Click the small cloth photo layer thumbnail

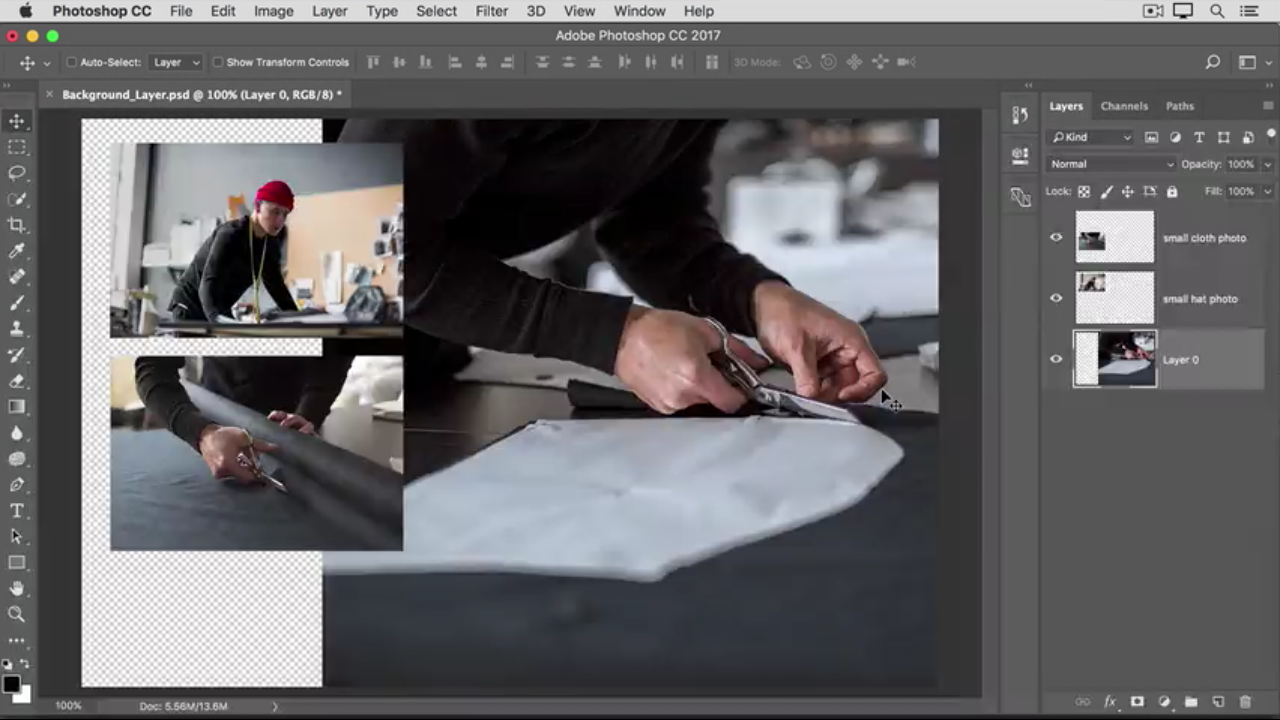1114,238
